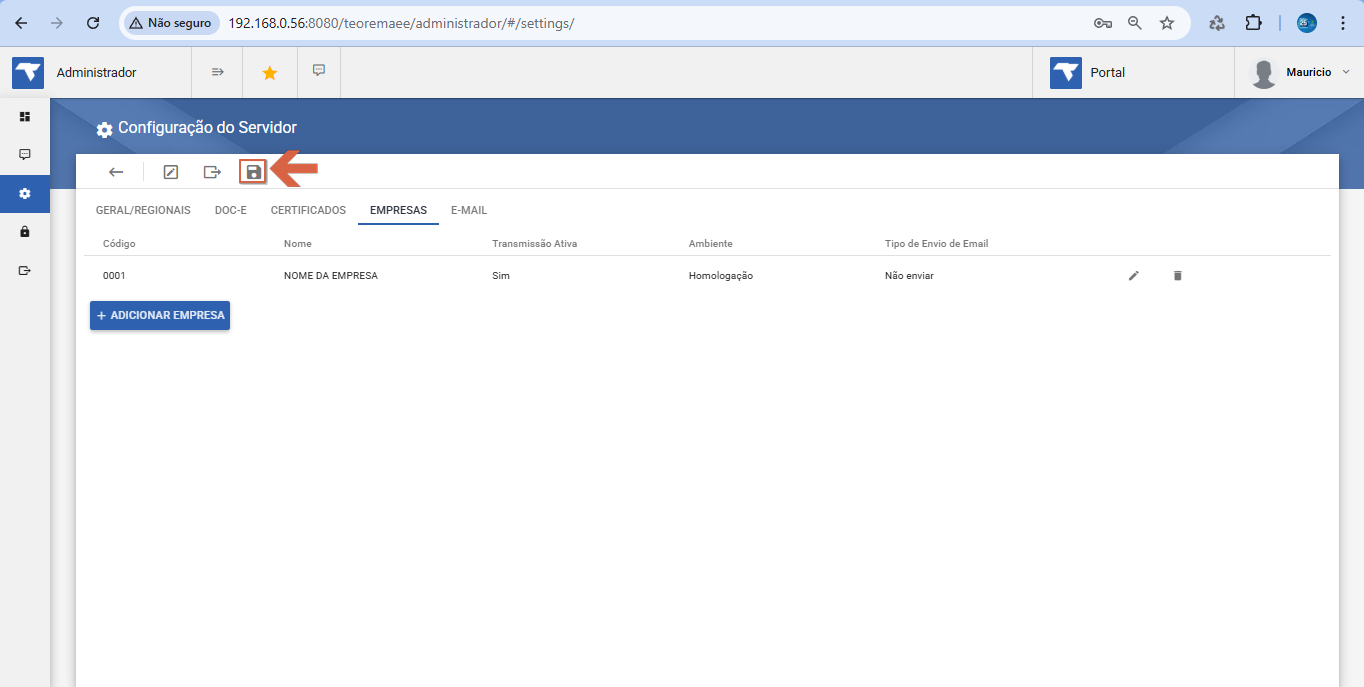Open the dashboard icon in sidebar
The width and height of the screenshot is (1364, 687).
point(25,117)
